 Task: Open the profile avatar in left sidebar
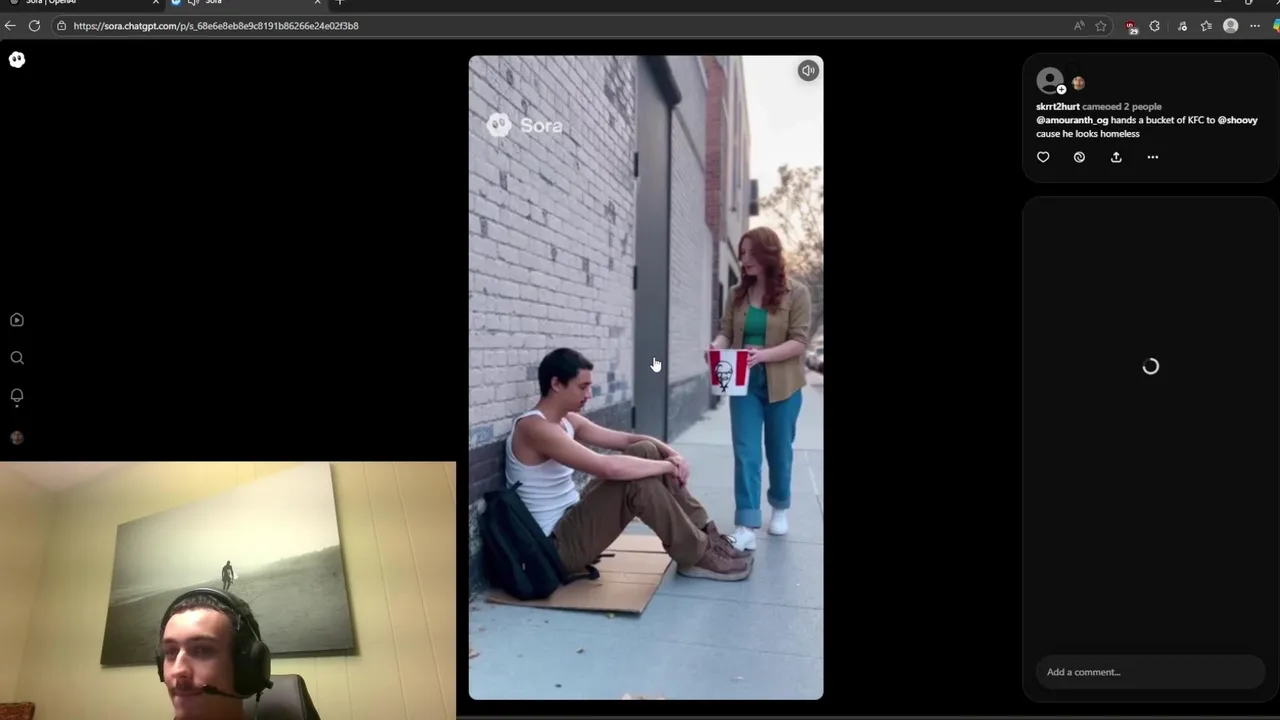click(17, 437)
